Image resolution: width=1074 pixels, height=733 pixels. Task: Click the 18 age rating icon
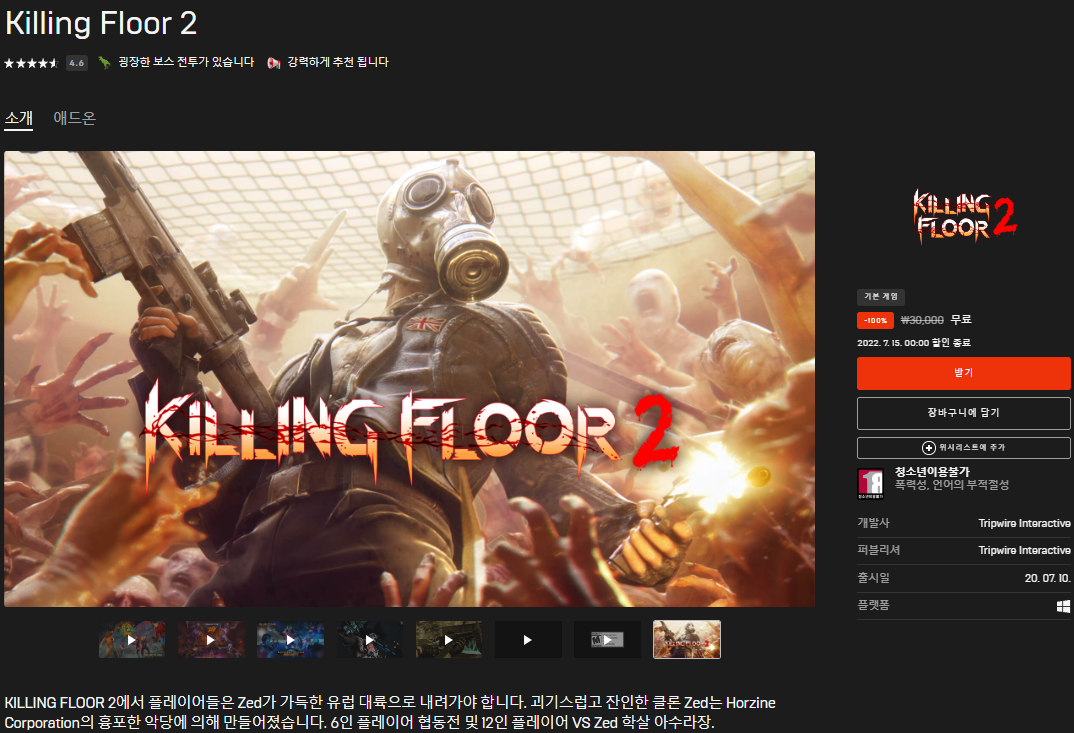871,484
